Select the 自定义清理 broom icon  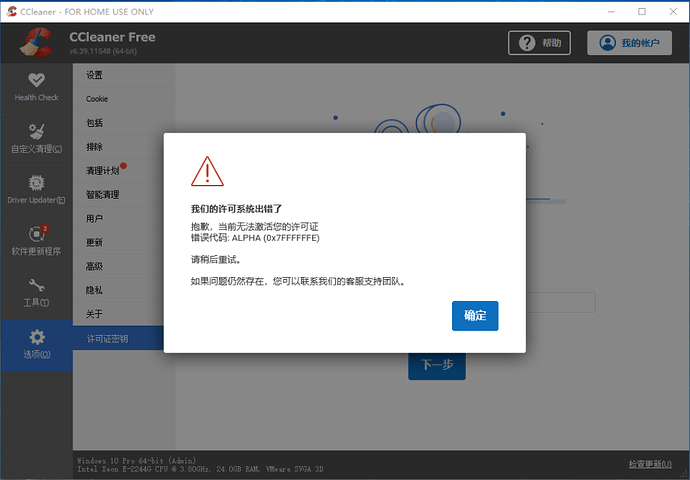[36, 131]
